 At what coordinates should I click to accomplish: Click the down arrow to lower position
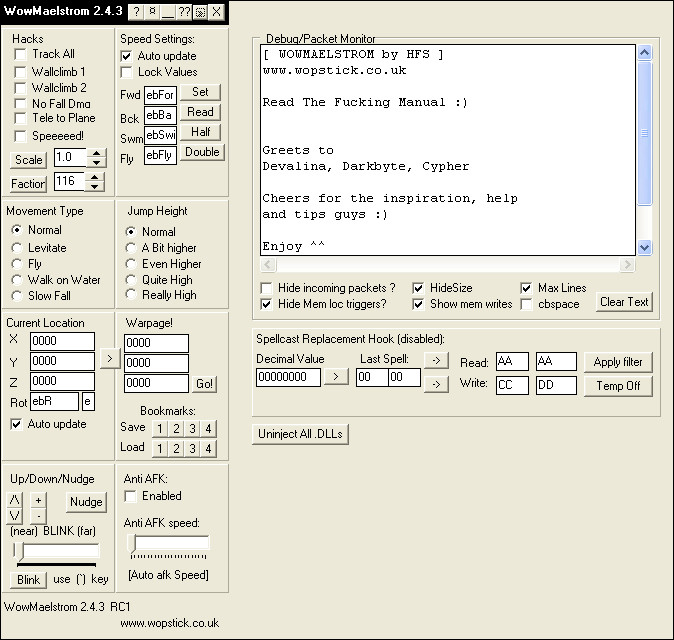[14, 516]
